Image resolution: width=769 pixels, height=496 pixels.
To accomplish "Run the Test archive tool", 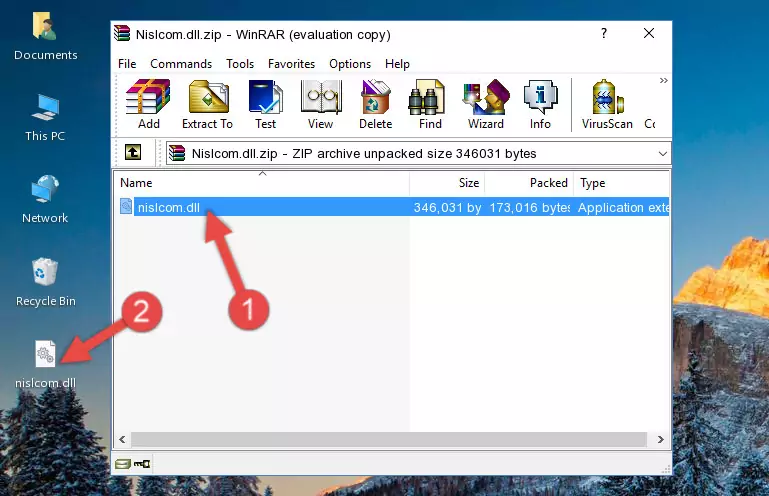I will tap(265, 104).
